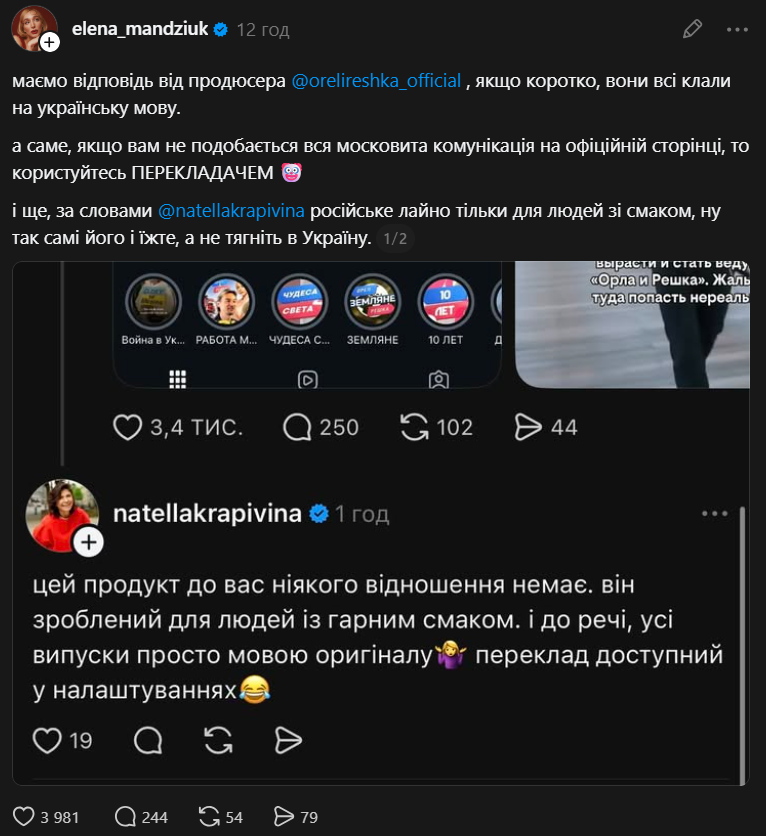The height and width of the screenshot is (836, 766).
Task: Repost the post with 54 reposts
Action: [x=210, y=816]
